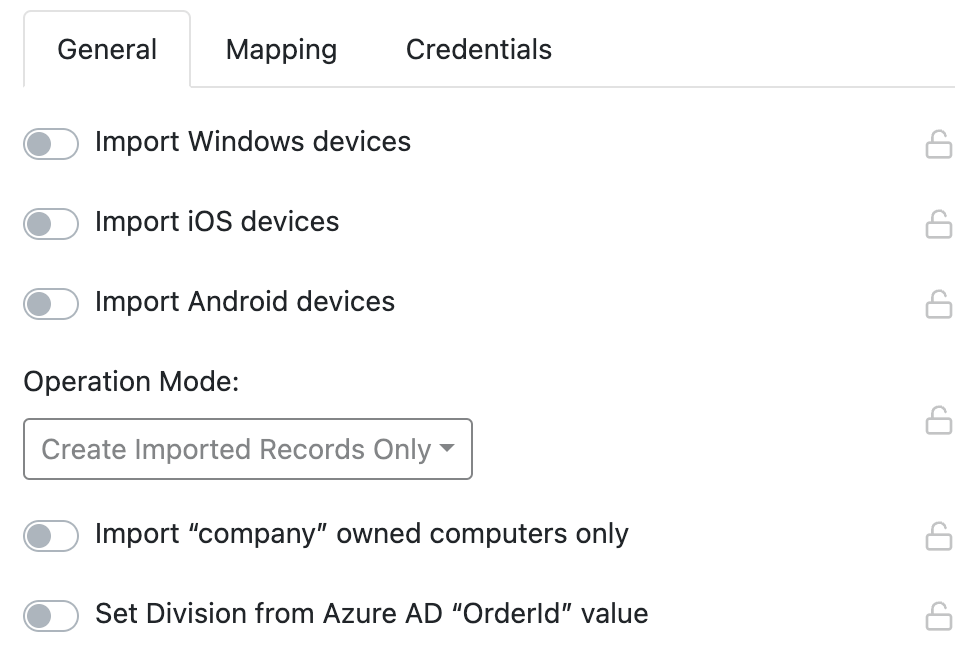The height and width of the screenshot is (662, 980).
Task: Switch to the Mapping tab
Action: pyautogui.click(x=281, y=49)
